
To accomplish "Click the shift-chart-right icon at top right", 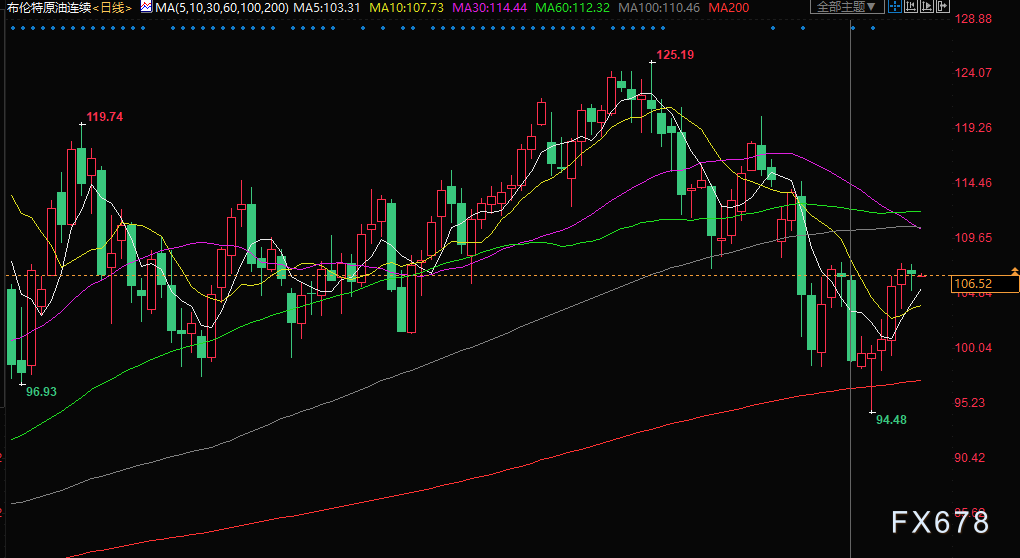I will coord(943,7).
